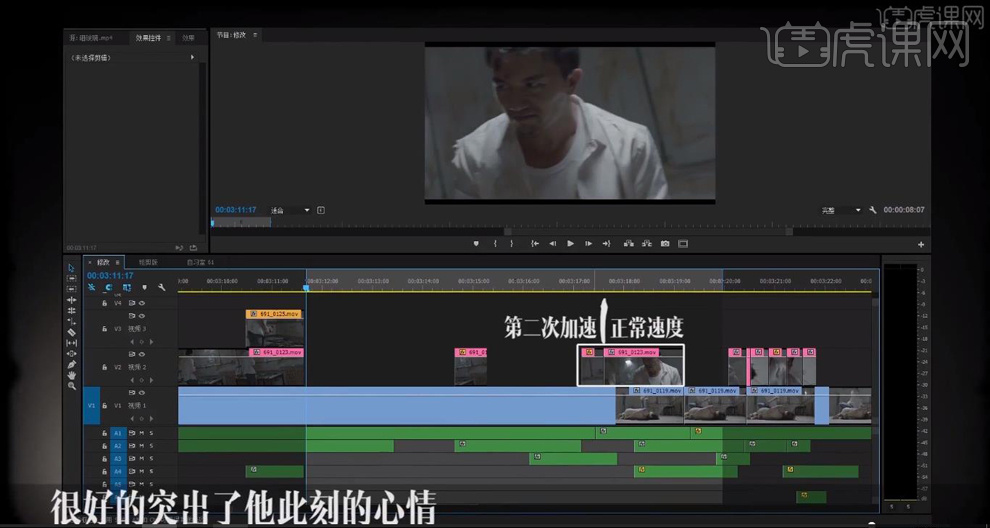The image size is (990, 528).
Task: Click the Extract button
Action: 647,243
